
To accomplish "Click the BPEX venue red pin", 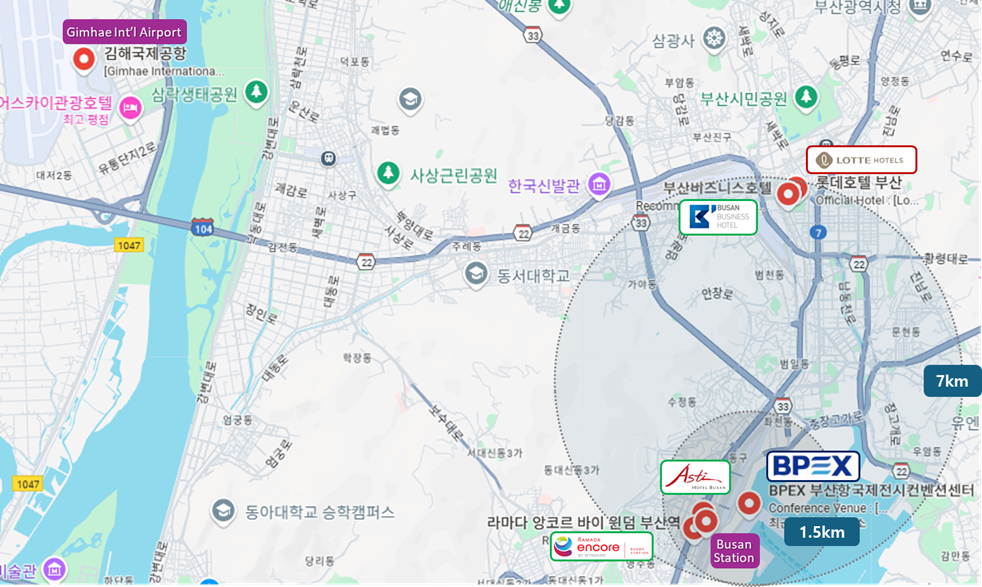I will (749, 504).
